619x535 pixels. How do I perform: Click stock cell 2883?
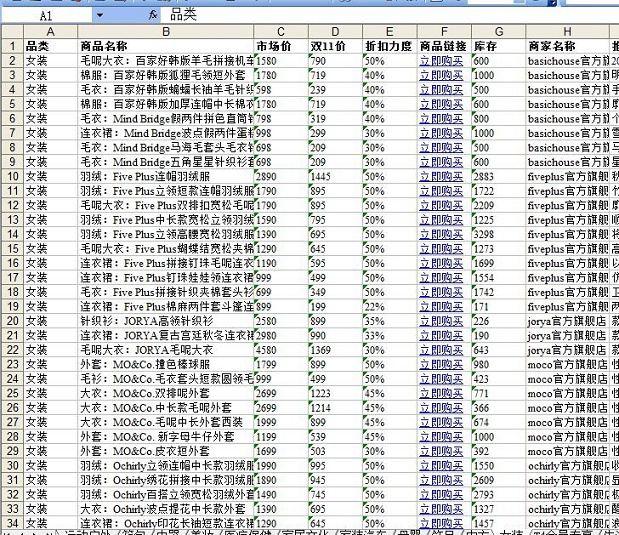(x=499, y=176)
